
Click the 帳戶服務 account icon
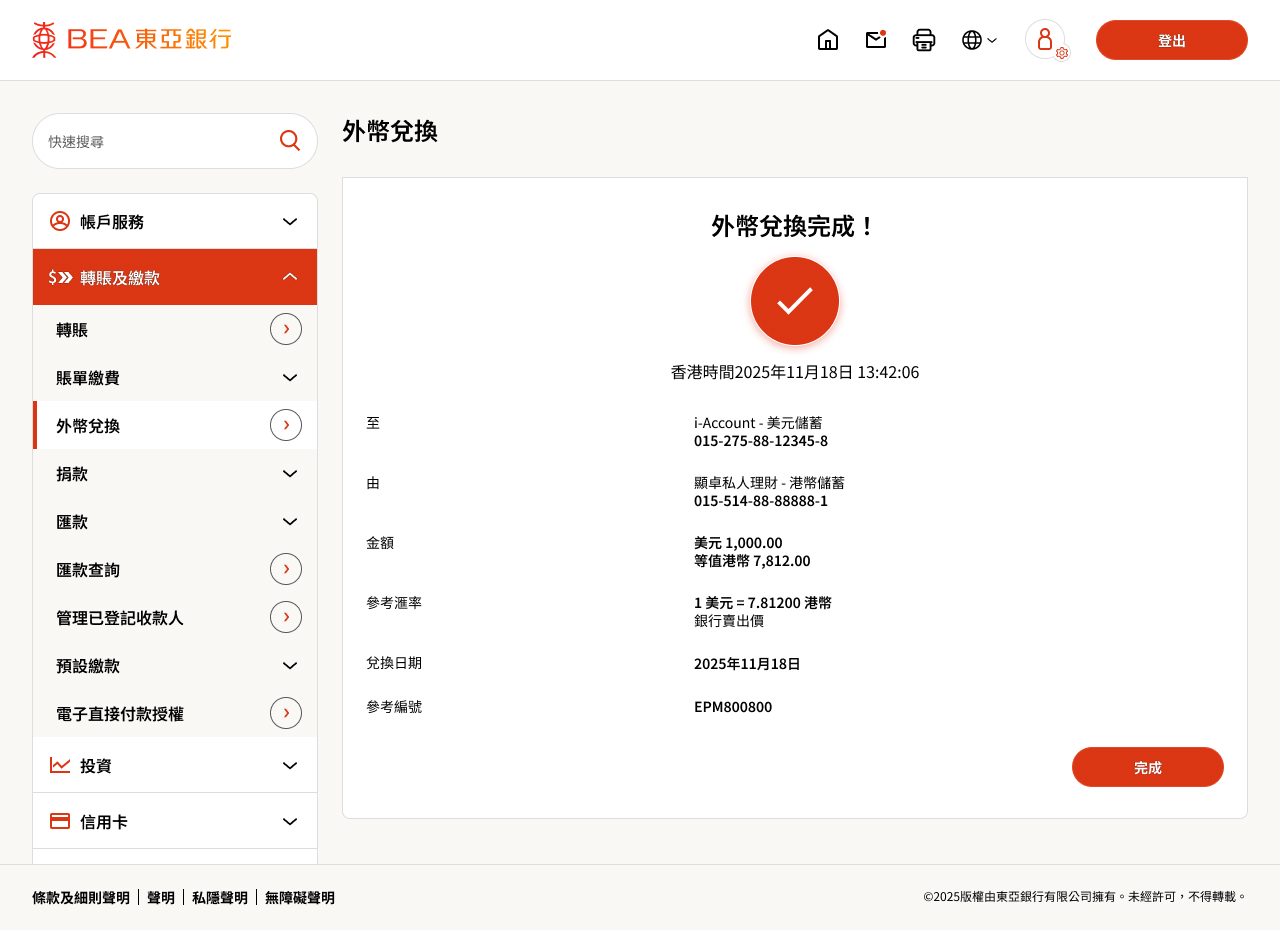(x=59, y=220)
